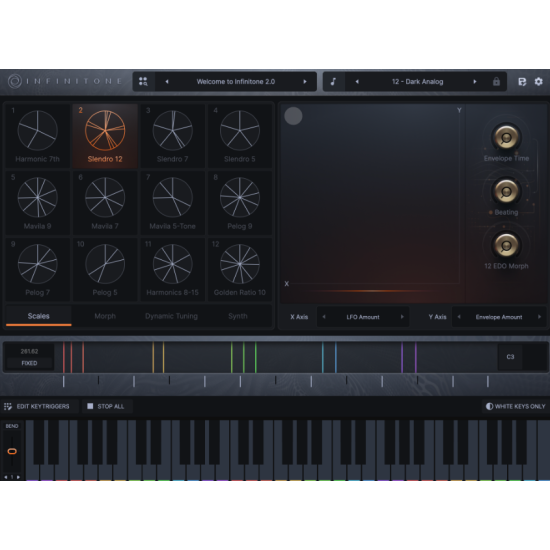
Task: Open the preset browser grid icon
Action: (143, 82)
